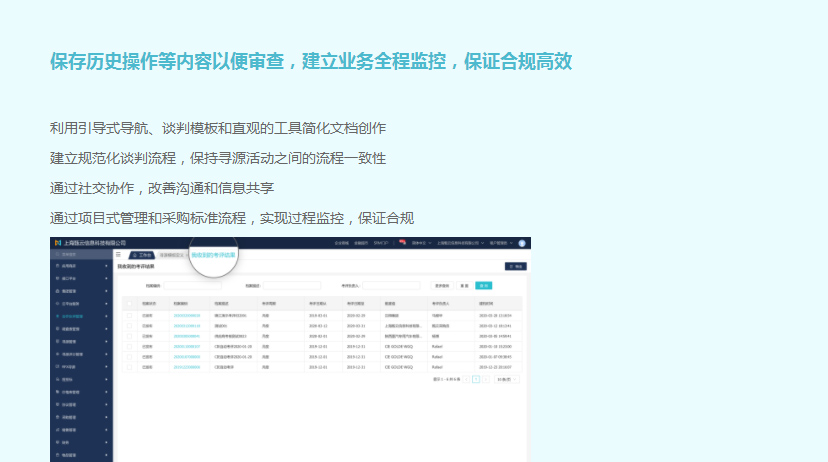Viewport: 828px width, 462px height.
Task: Check the row created 2020-01-18
Action: tap(129, 346)
